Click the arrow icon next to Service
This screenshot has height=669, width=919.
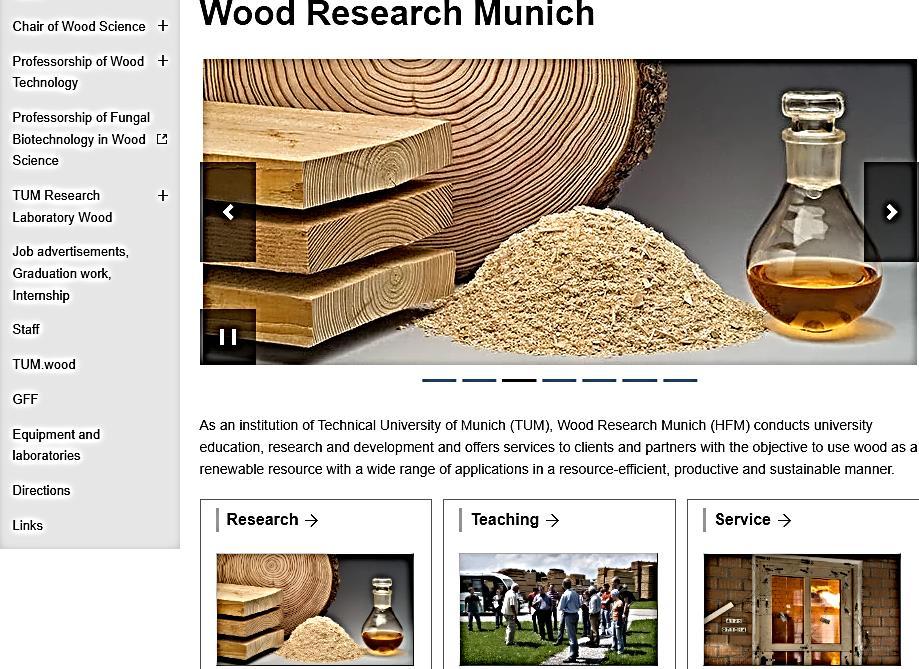[x=784, y=520]
